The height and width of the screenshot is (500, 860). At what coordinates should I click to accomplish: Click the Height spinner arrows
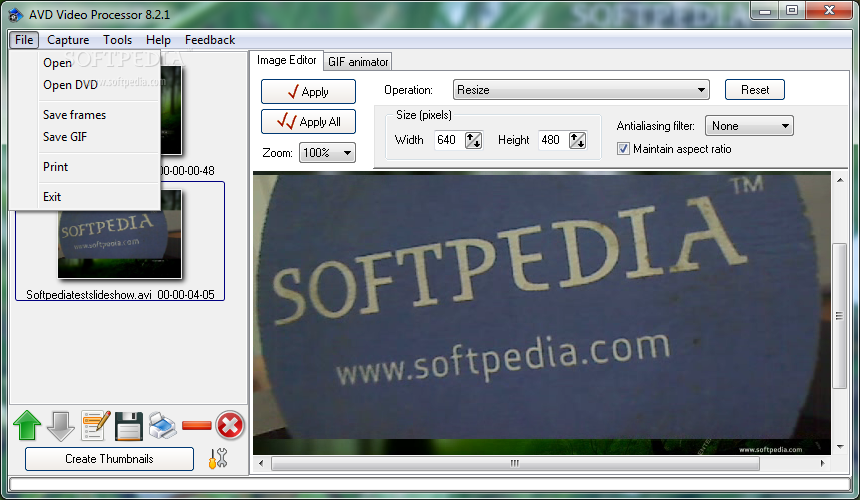click(577, 140)
